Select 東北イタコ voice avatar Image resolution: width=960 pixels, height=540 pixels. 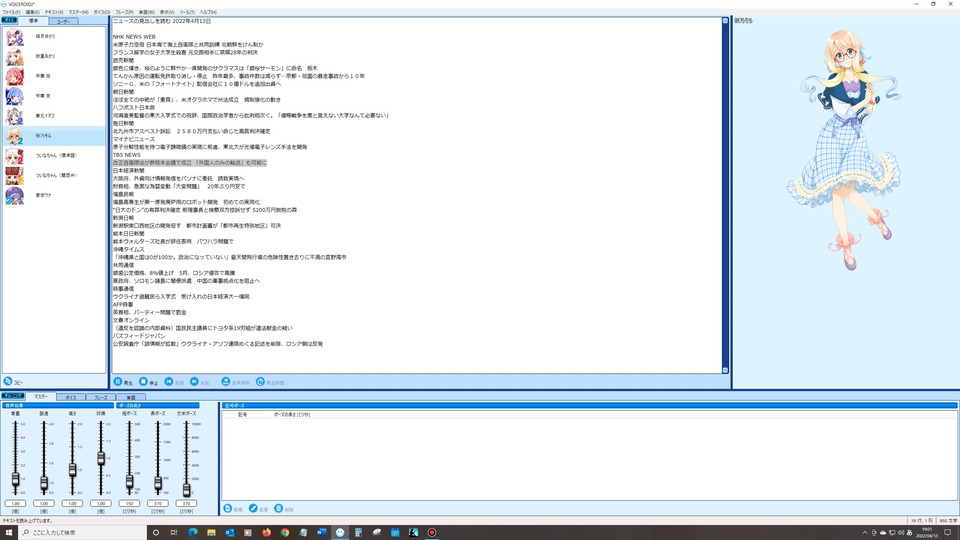point(15,116)
